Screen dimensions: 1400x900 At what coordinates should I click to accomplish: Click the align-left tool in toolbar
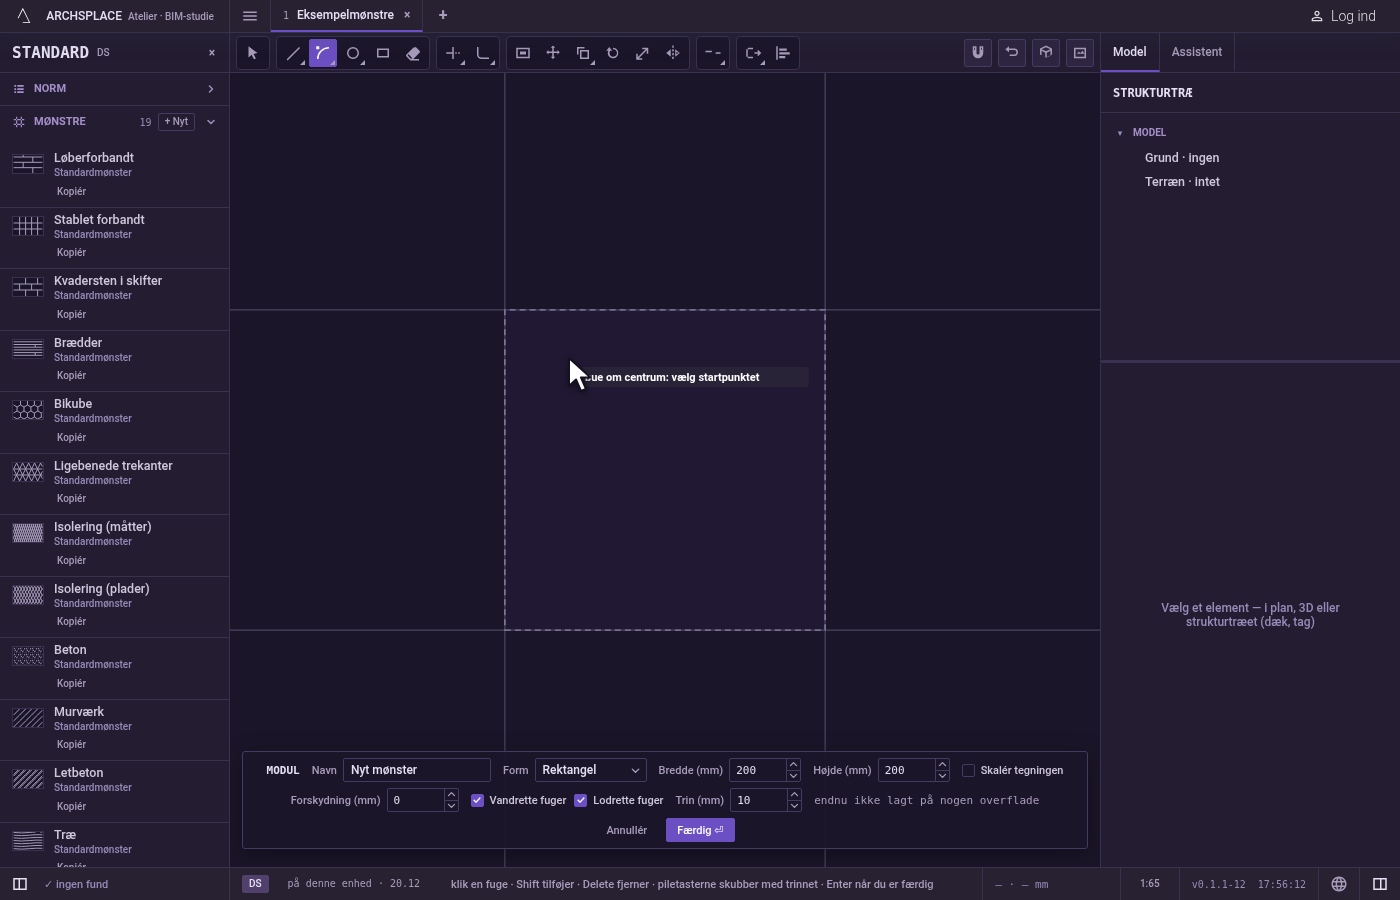click(783, 53)
